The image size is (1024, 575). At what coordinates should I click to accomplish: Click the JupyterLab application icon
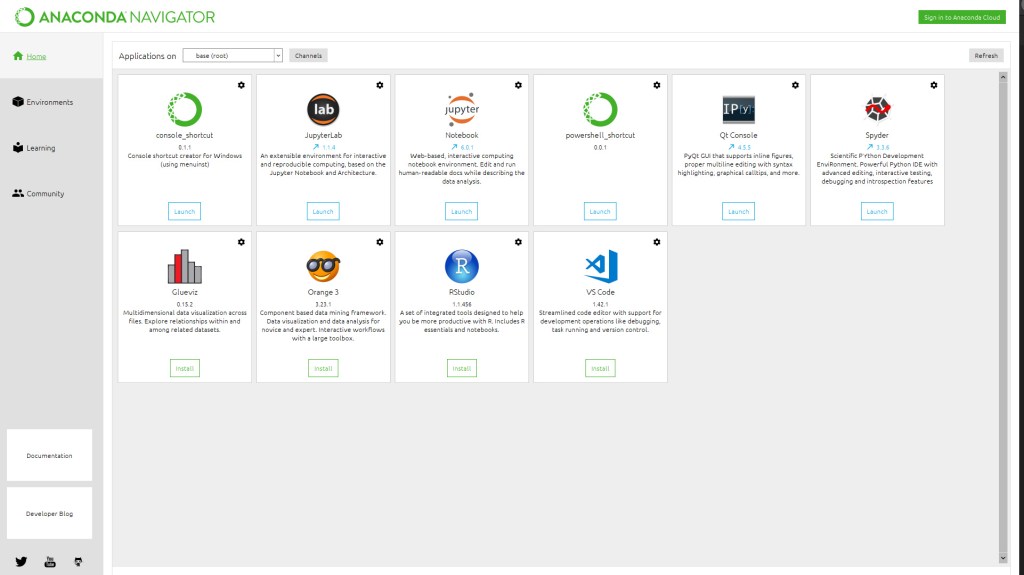pos(323,108)
